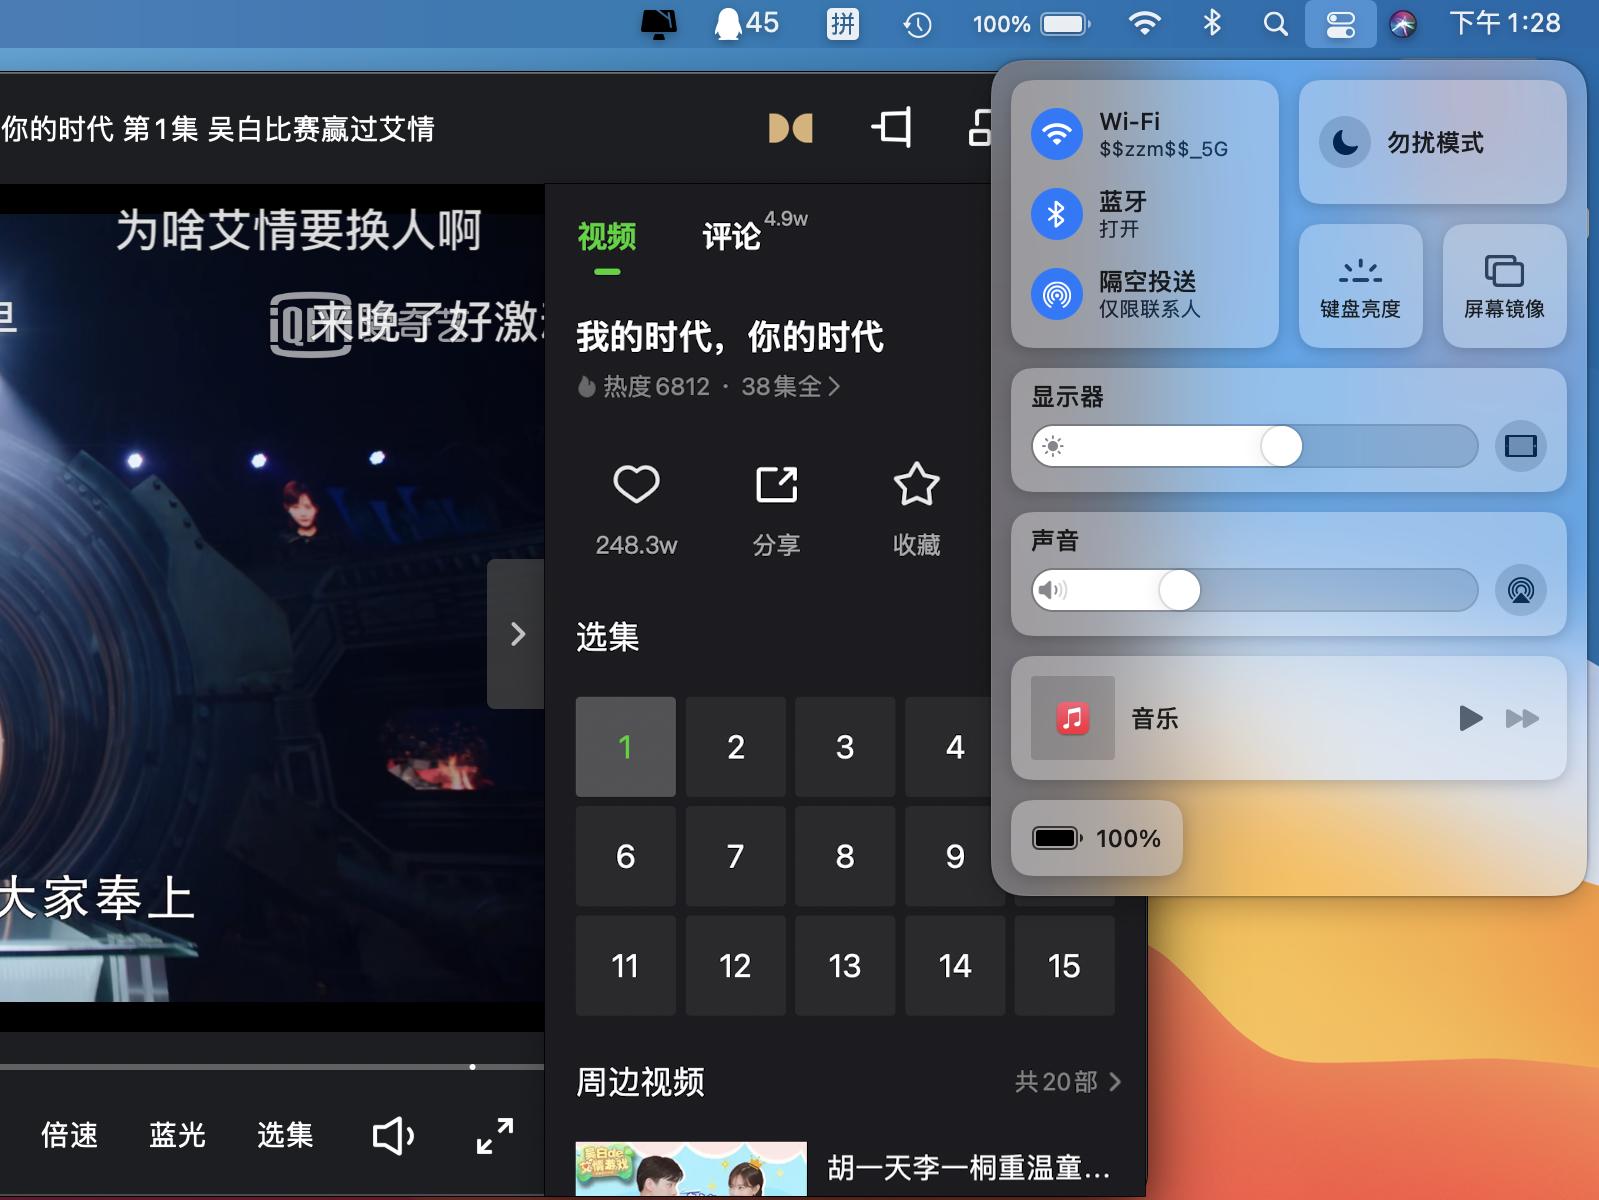
Task: Select episode 13
Action: (845, 966)
